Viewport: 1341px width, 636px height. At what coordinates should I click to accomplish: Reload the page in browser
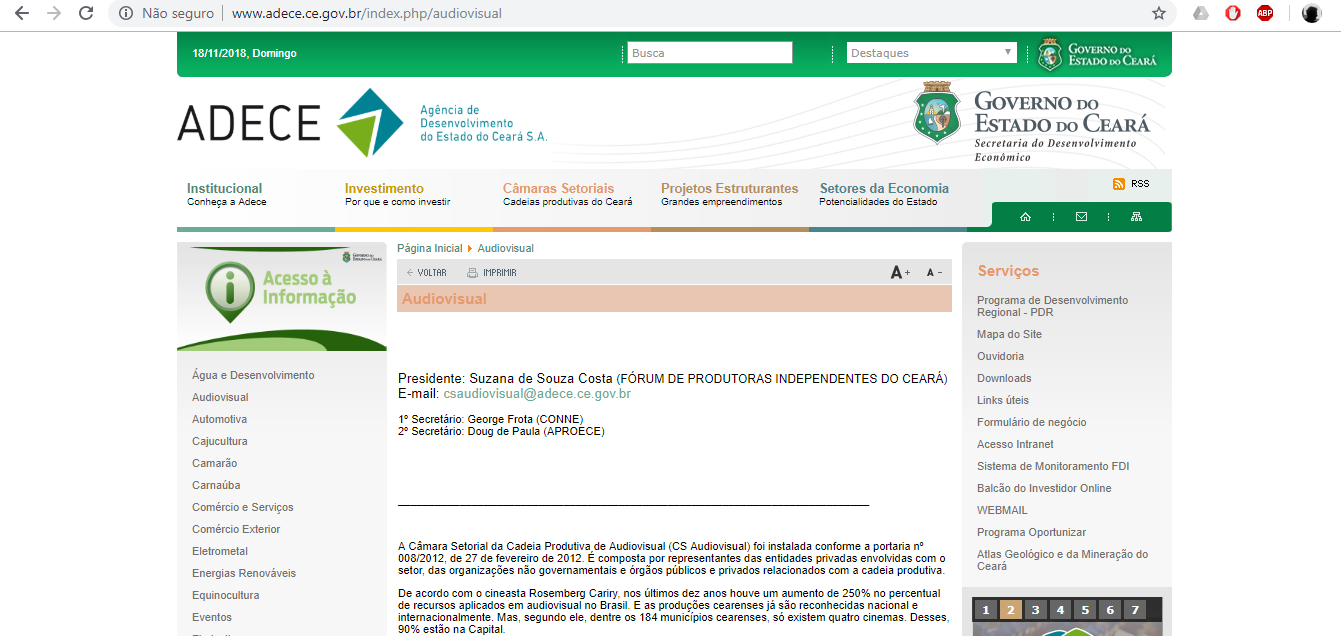pos(86,13)
